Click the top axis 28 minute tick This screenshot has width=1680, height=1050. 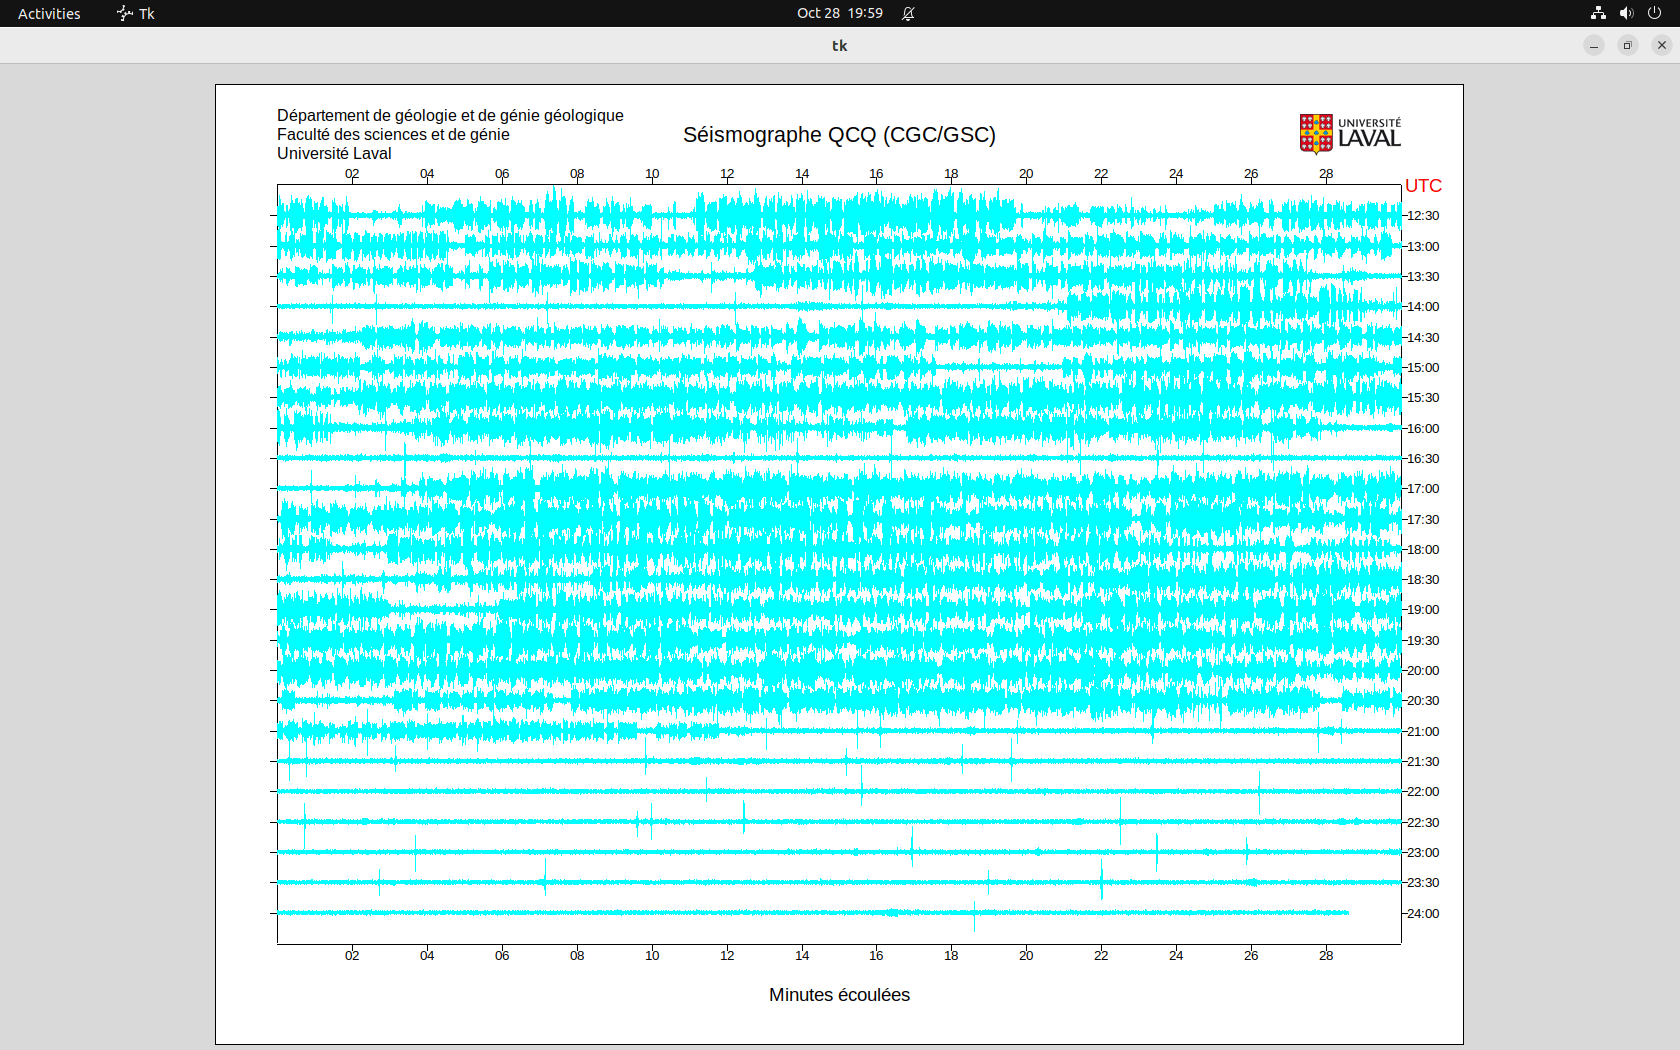pyautogui.click(x=1326, y=174)
